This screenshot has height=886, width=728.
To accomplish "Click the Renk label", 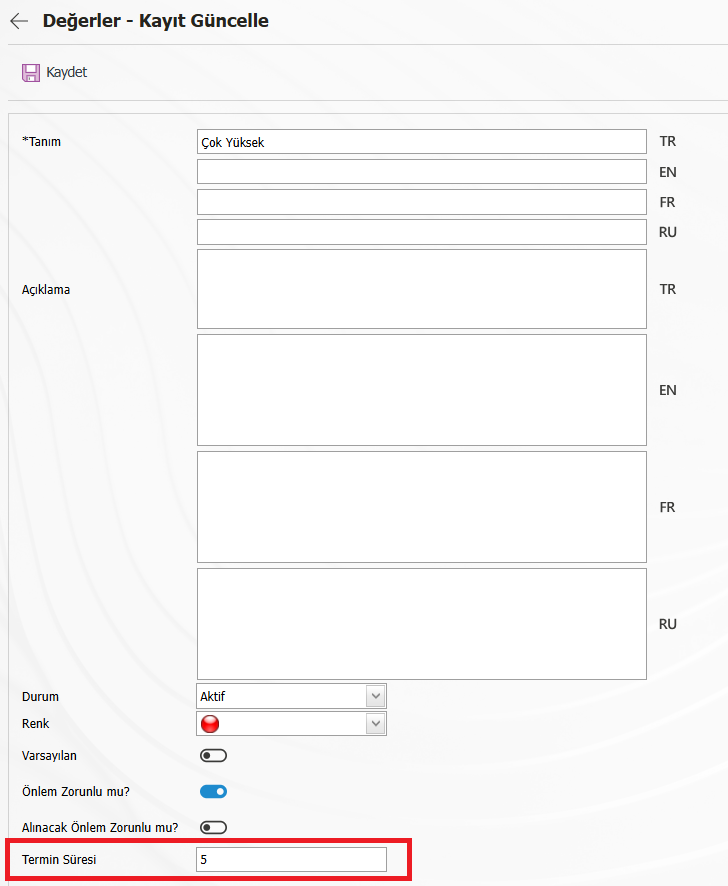I will point(36,724).
